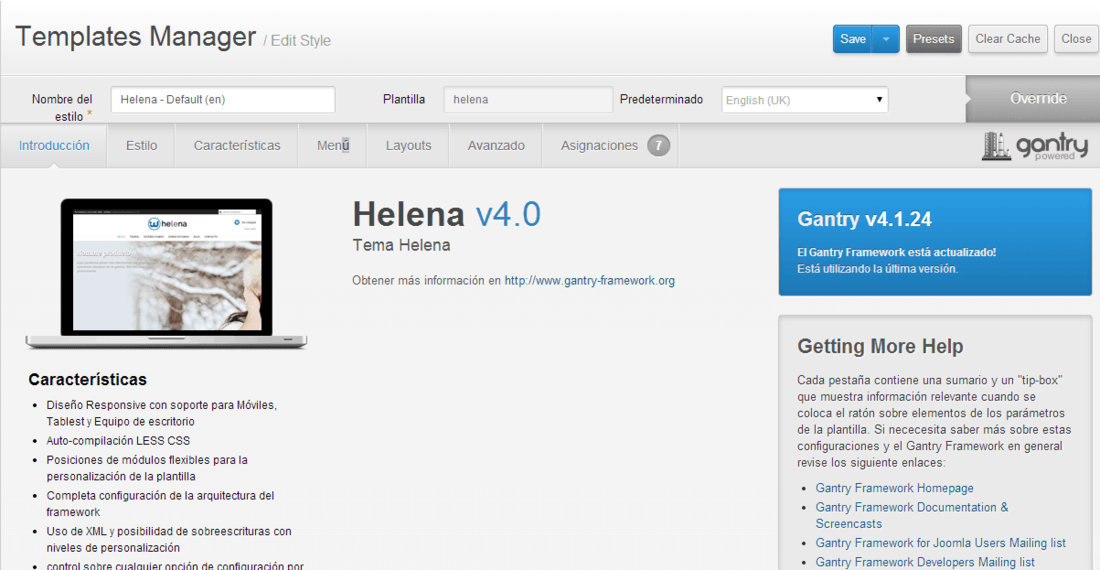Close the template style editor
1100x570 pixels.
point(1075,39)
